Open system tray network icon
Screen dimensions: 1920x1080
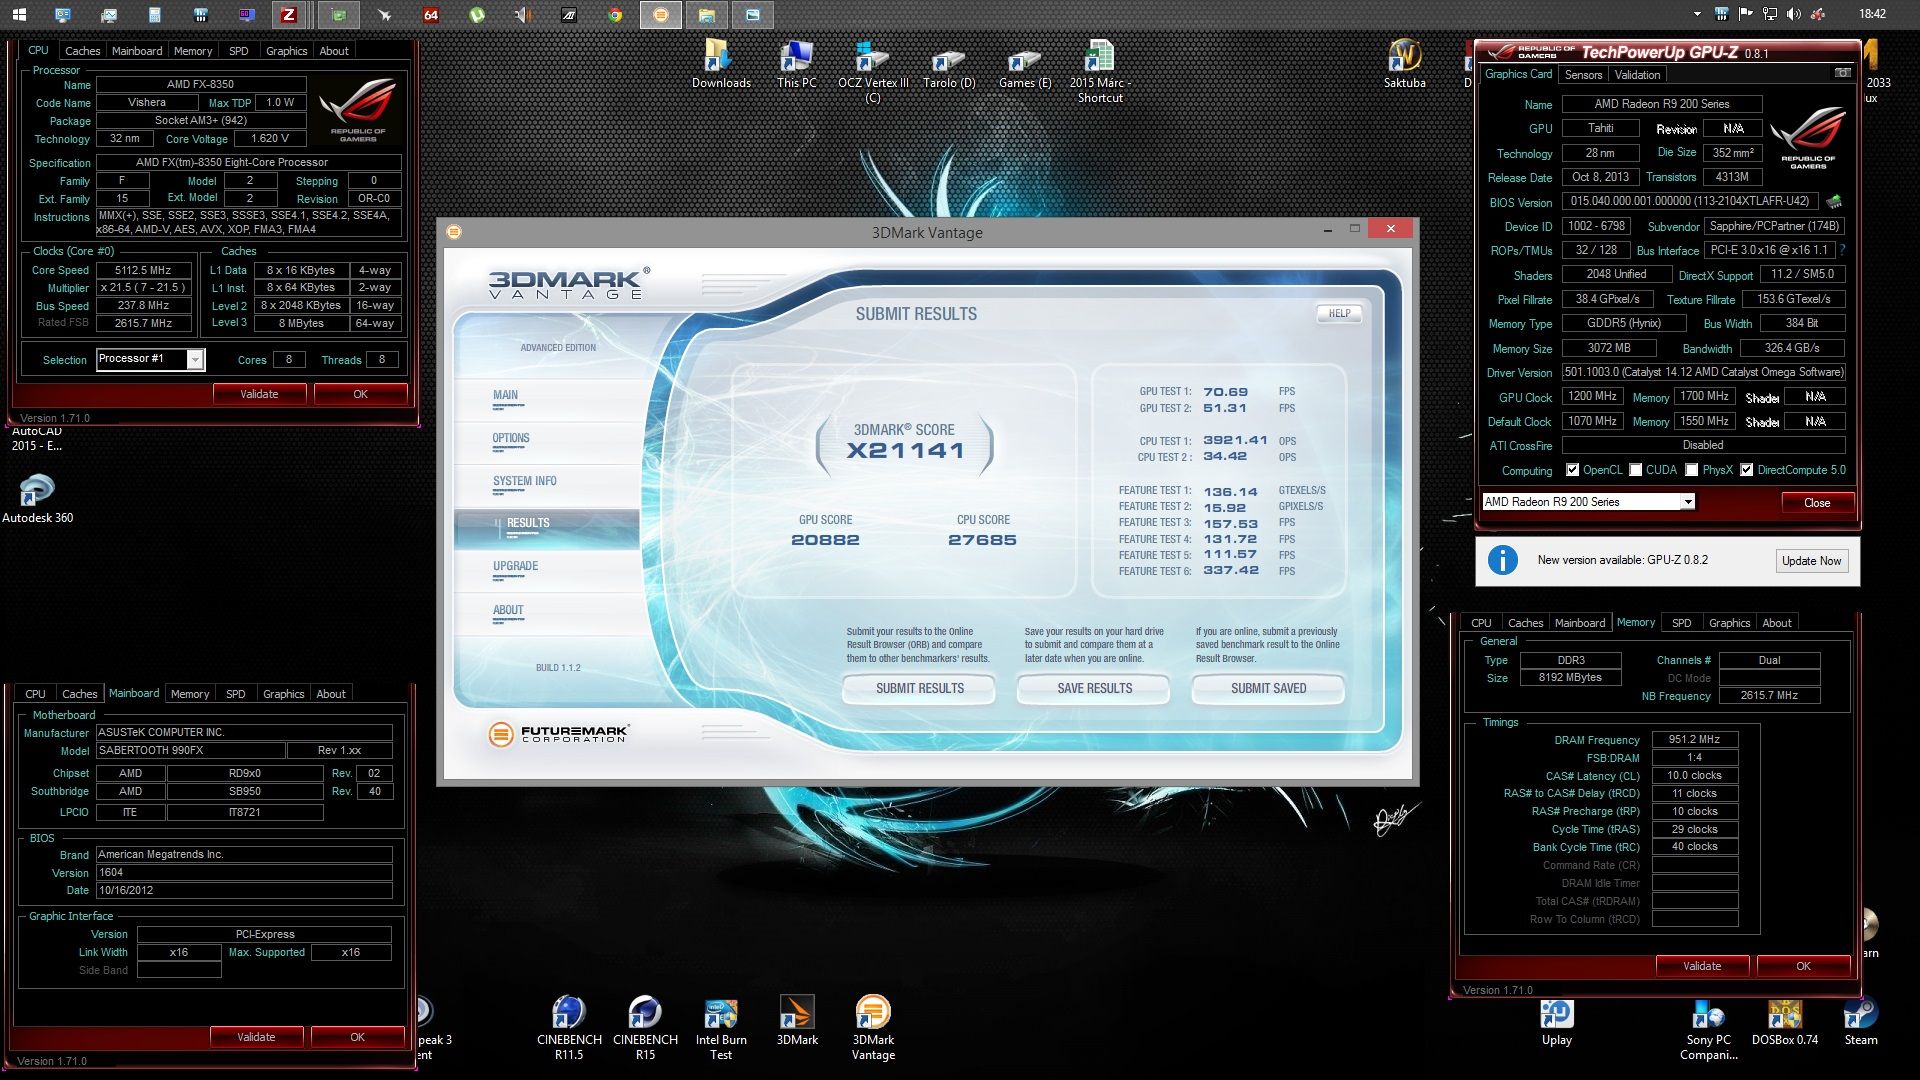pos(1770,14)
